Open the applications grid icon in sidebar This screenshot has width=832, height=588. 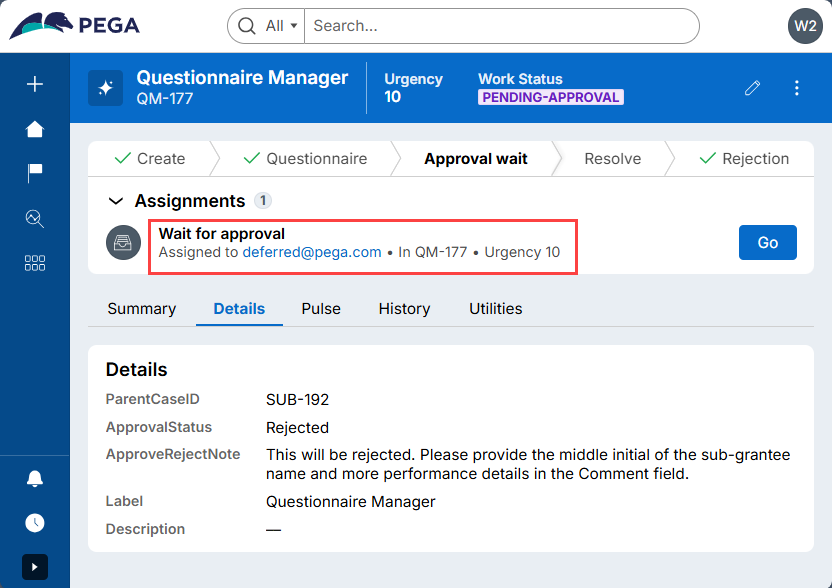pos(35,263)
